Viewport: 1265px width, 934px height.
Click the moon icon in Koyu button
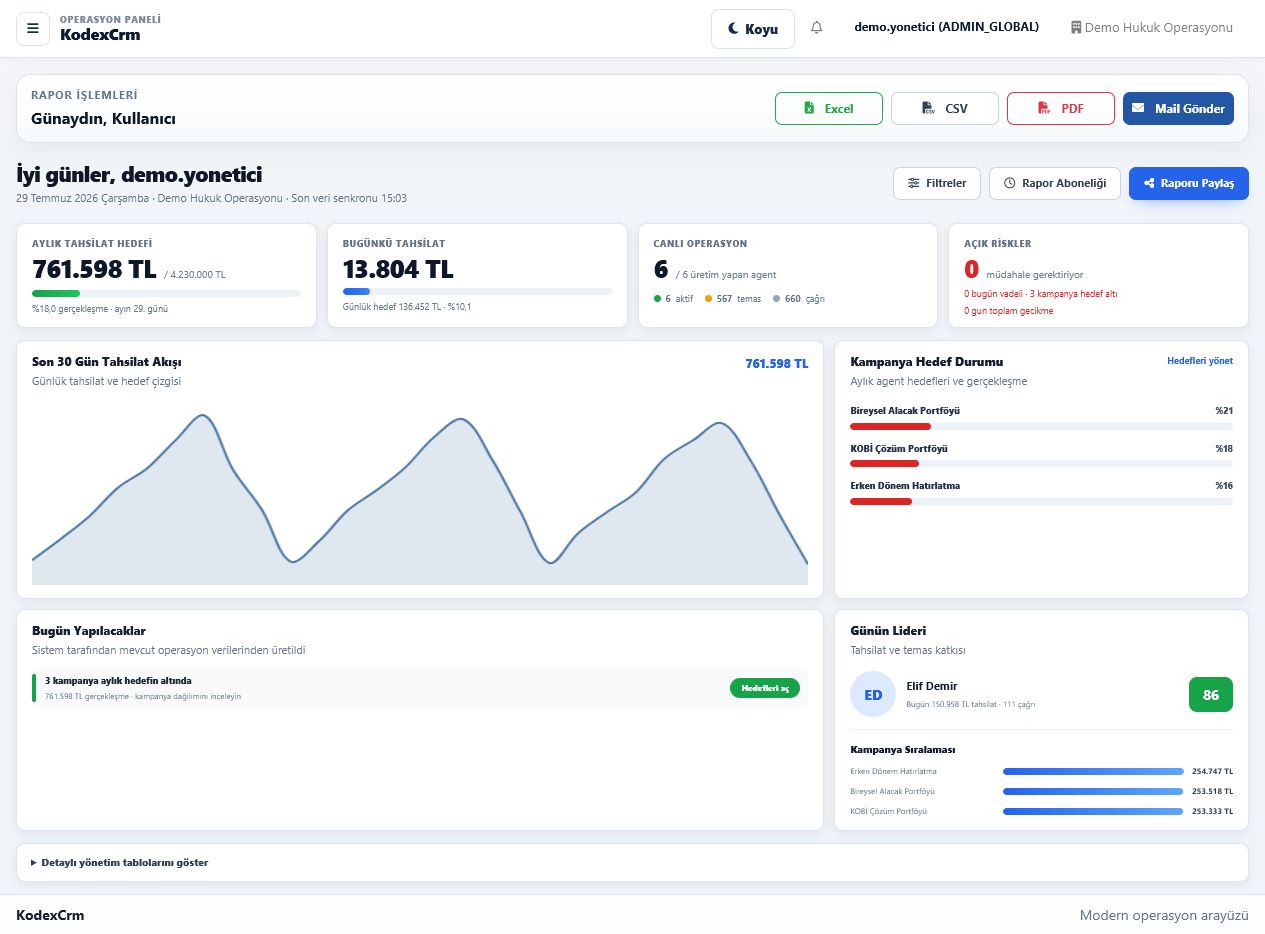pyautogui.click(x=733, y=29)
